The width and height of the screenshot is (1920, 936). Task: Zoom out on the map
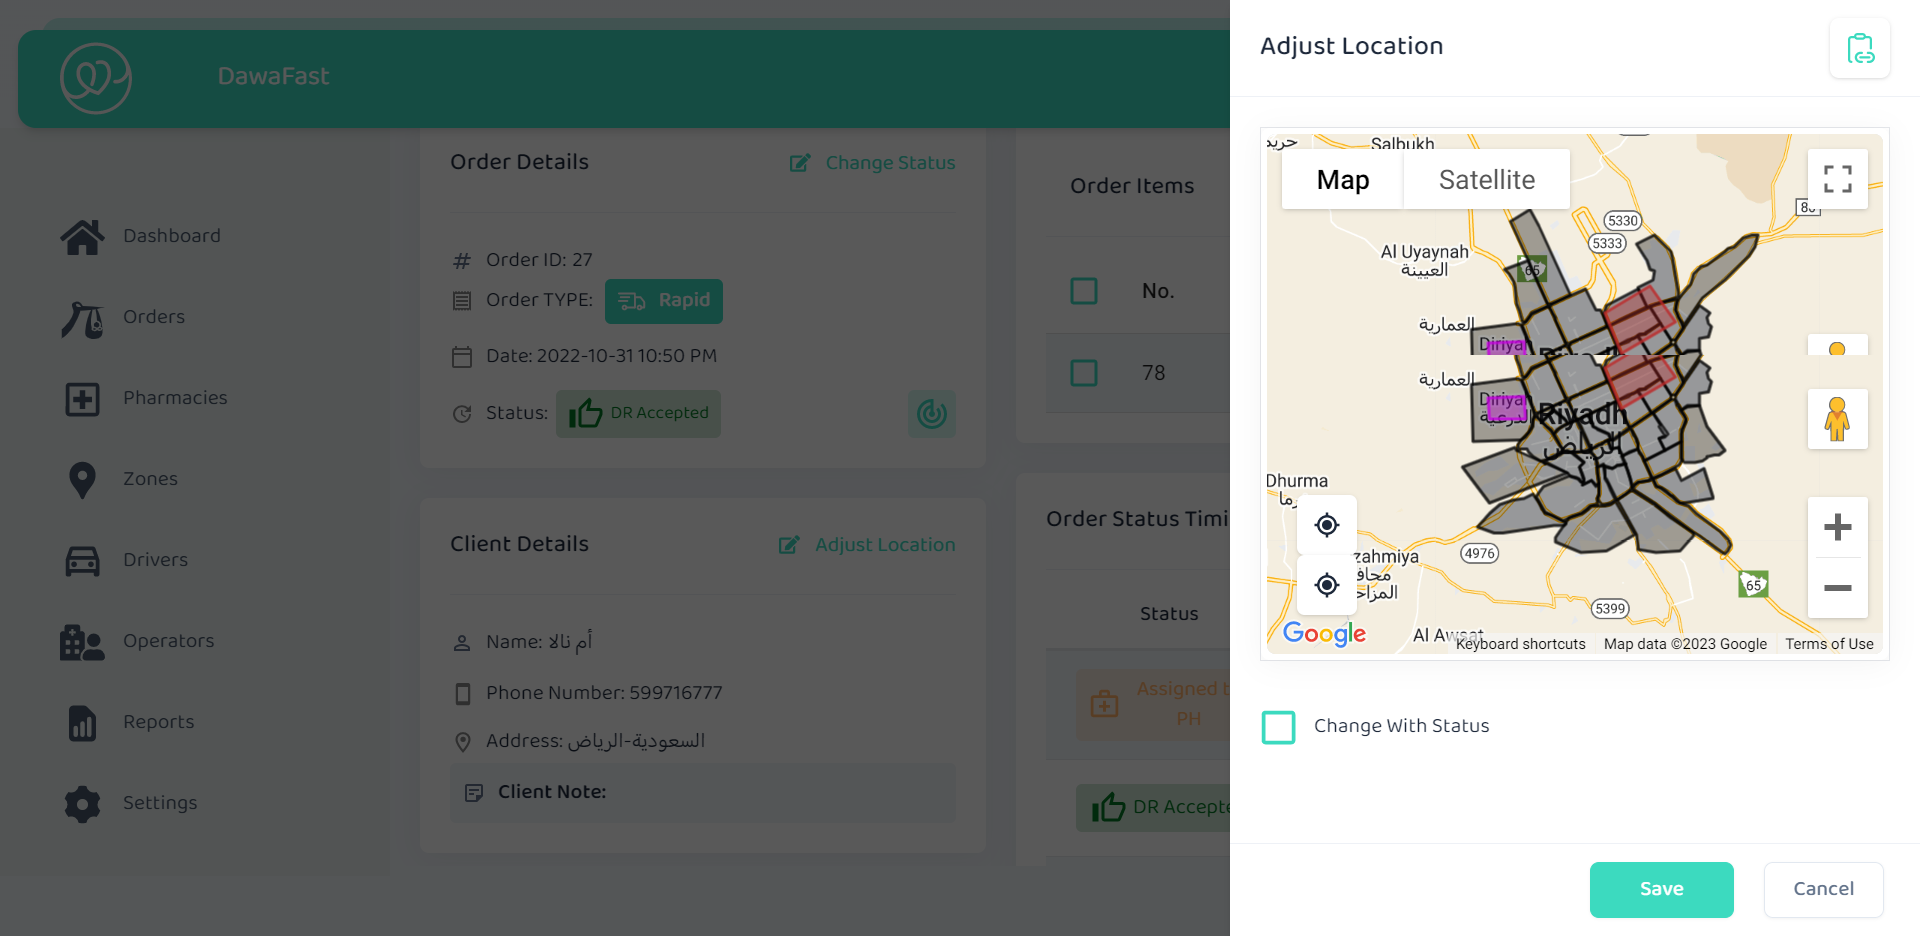point(1837,588)
